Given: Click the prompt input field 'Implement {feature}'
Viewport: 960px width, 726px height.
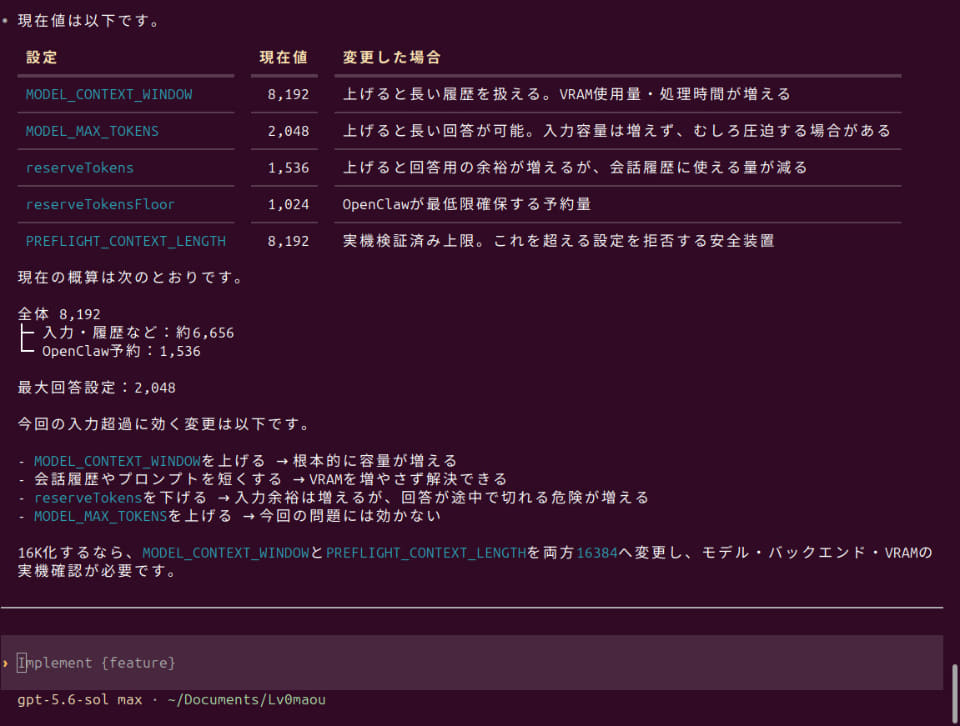Looking at the screenshot, I should [x=471, y=662].
